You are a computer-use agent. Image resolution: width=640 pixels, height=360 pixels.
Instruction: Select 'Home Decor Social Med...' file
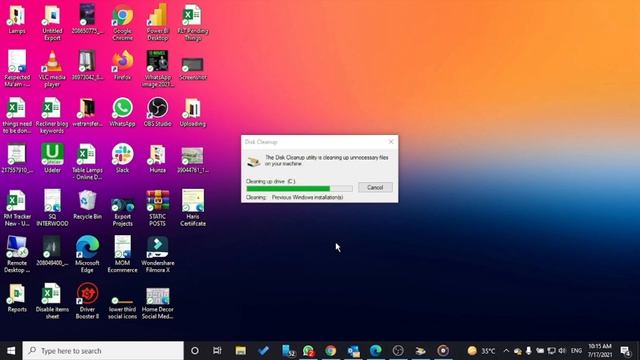[158, 304]
